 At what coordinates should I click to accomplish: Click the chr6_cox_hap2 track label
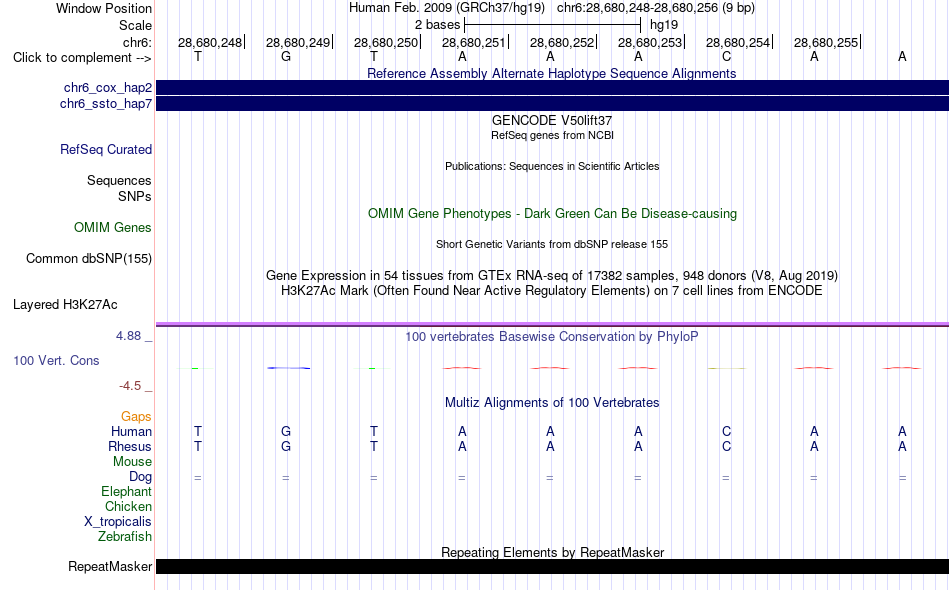pos(108,88)
